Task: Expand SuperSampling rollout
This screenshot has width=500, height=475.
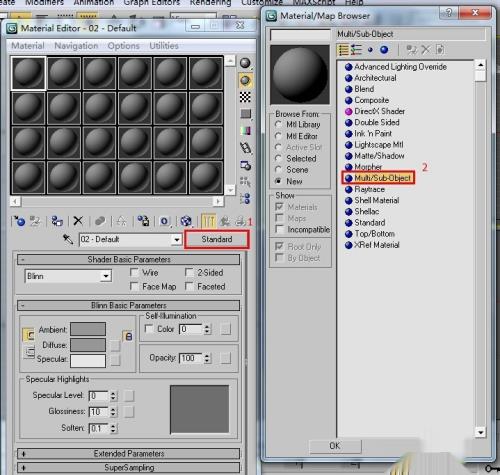Action: click(129, 467)
